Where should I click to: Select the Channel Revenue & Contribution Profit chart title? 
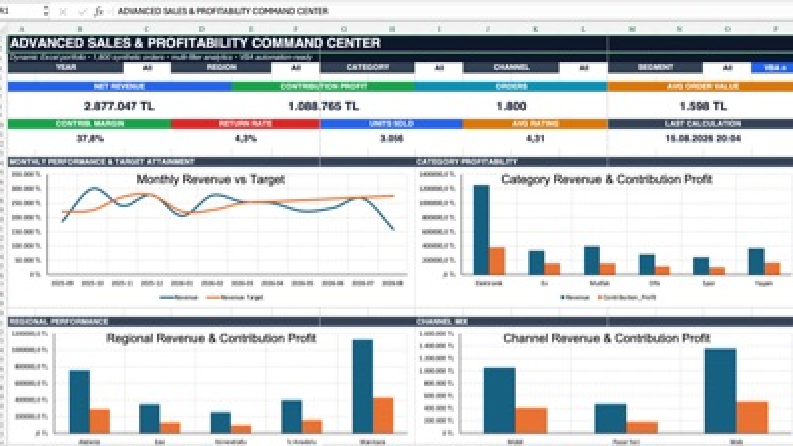(x=606, y=338)
